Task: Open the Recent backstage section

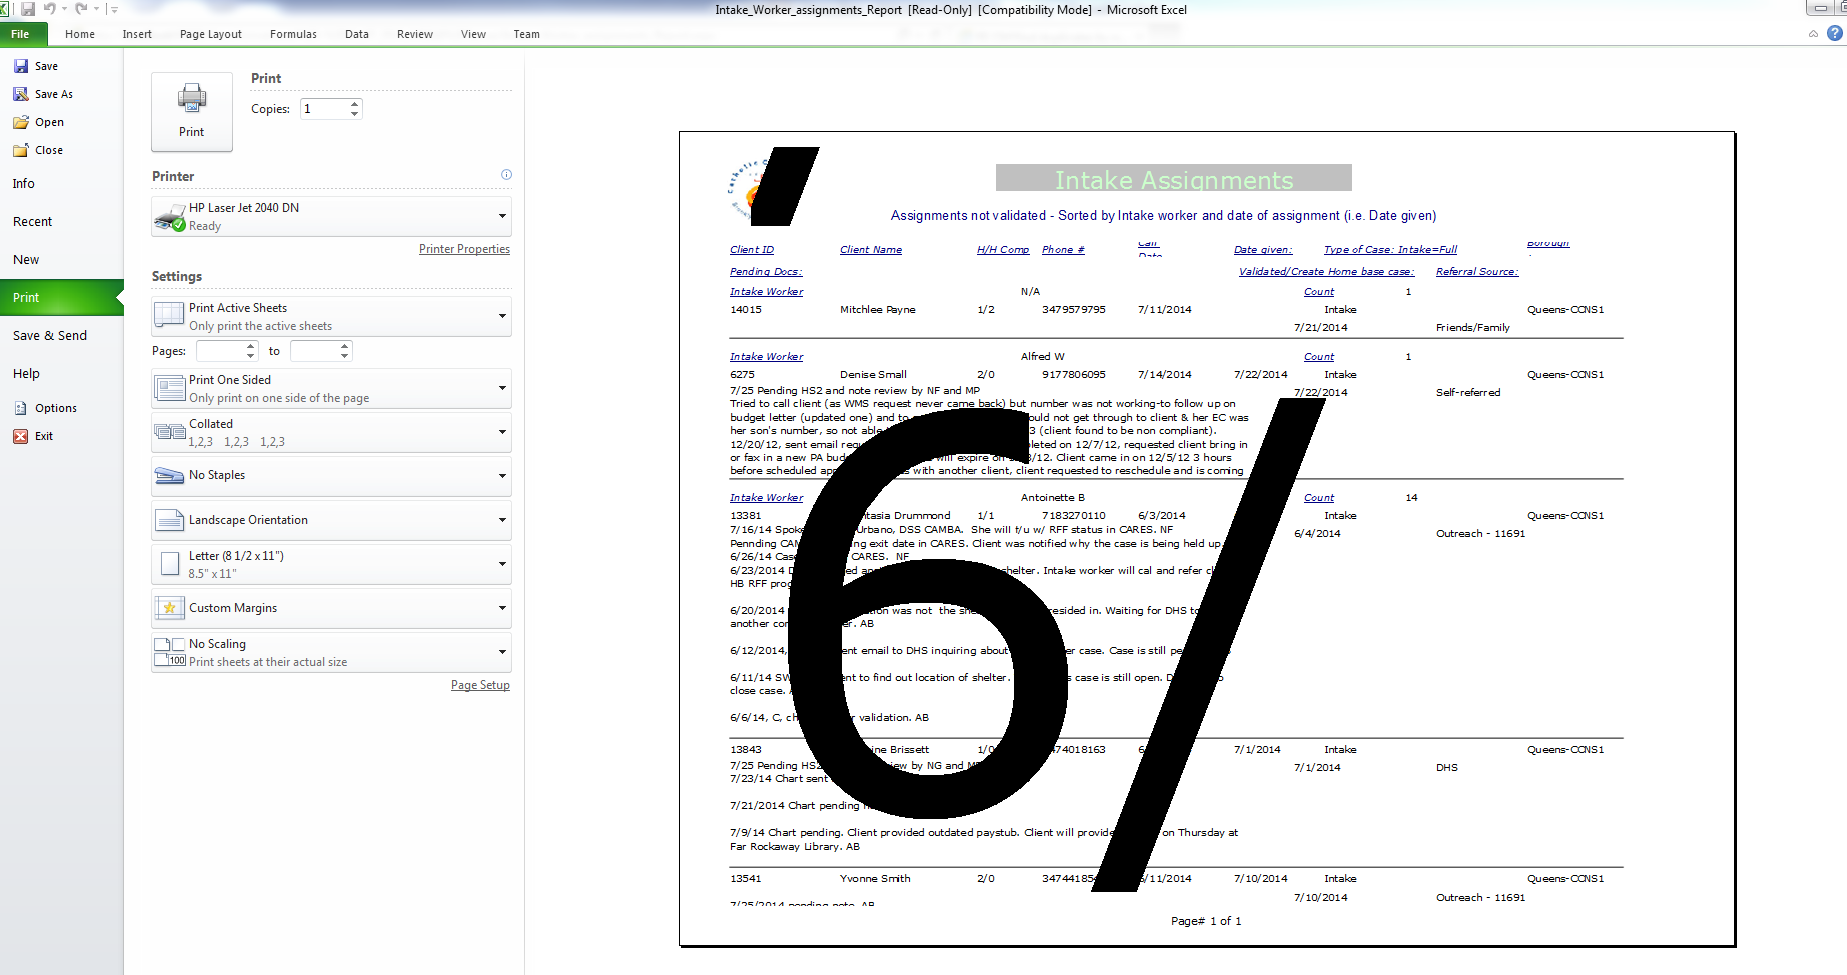Action: pyautogui.click(x=33, y=222)
